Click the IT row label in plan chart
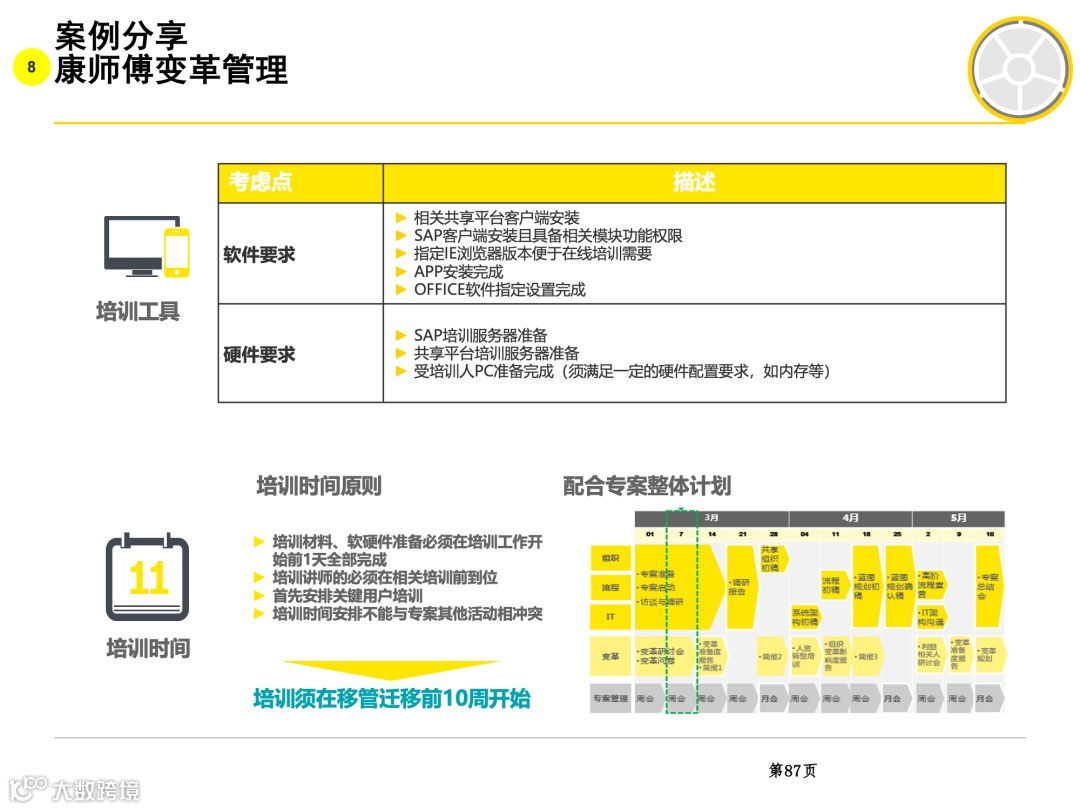The image size is (1080, 810). pyautogui.click(x=610, y=617)
